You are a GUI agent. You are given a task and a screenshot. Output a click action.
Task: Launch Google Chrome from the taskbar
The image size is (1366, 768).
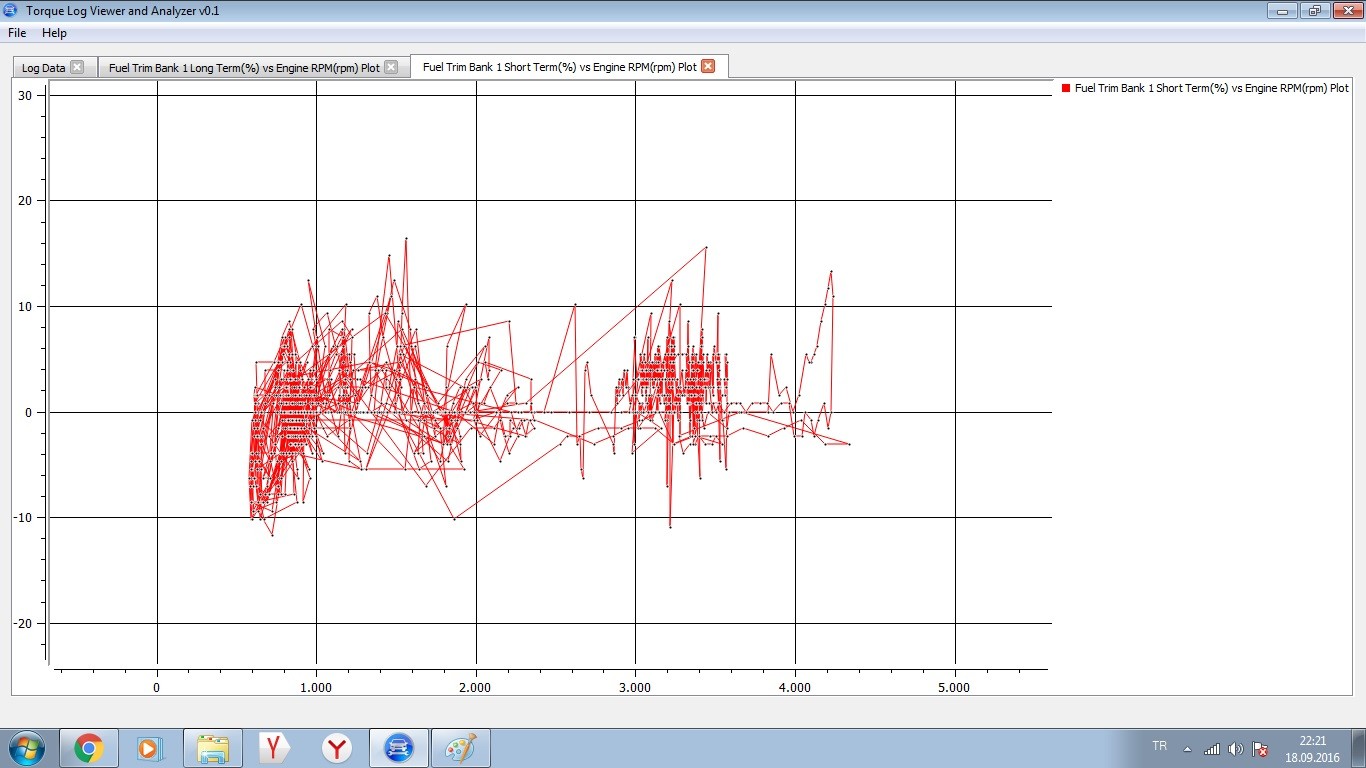tap(89, 748)
